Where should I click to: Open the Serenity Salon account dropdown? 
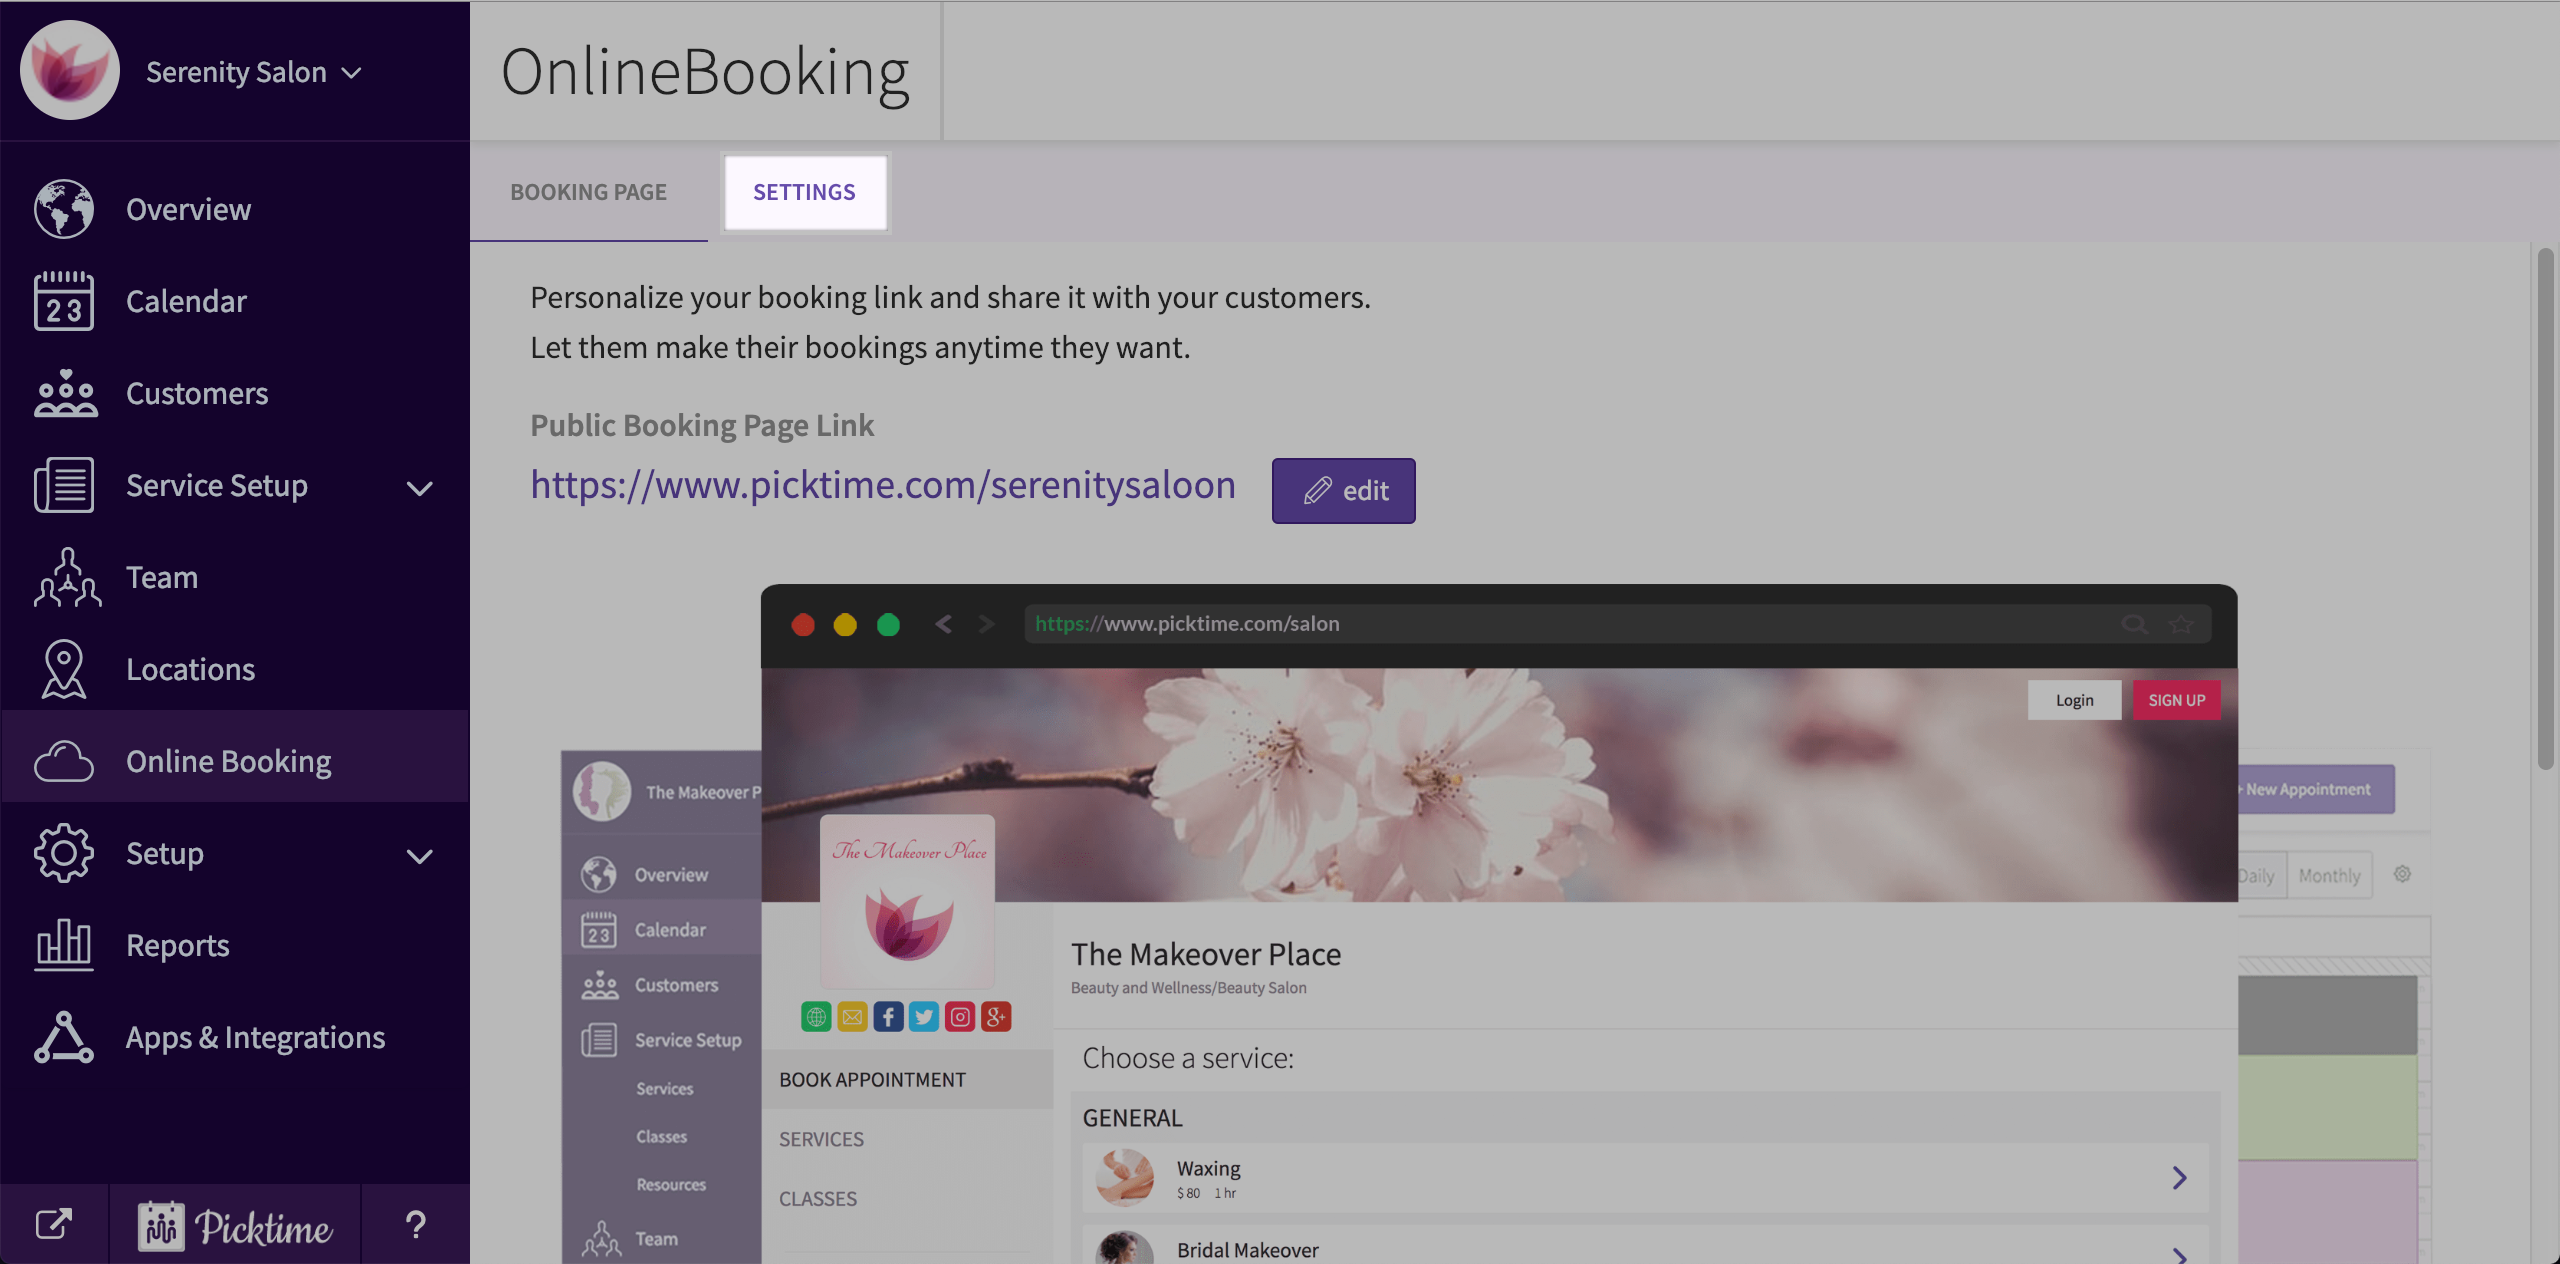pyautogui.click(x=253, y=72)
